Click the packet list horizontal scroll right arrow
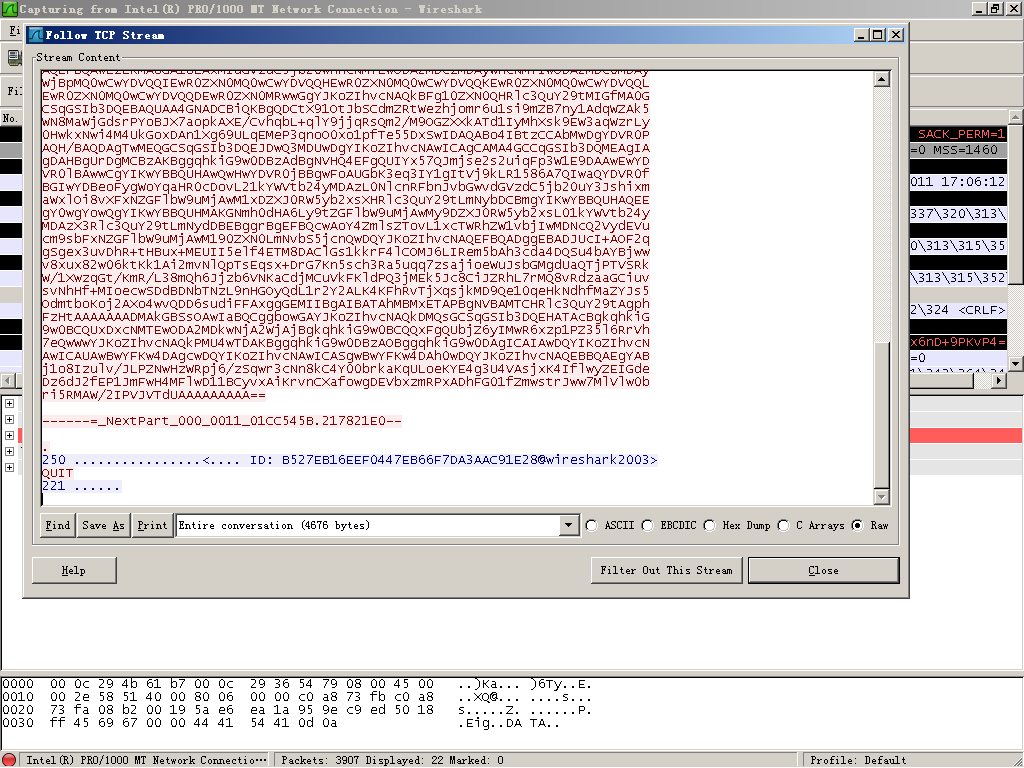Viewport: 1024px width, 768px height. tap(999, 380)
